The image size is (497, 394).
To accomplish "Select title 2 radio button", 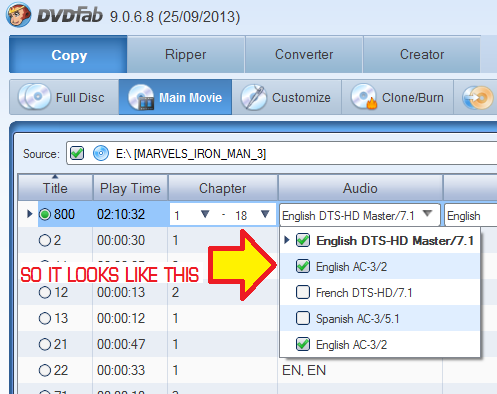I will pos(45,240).
